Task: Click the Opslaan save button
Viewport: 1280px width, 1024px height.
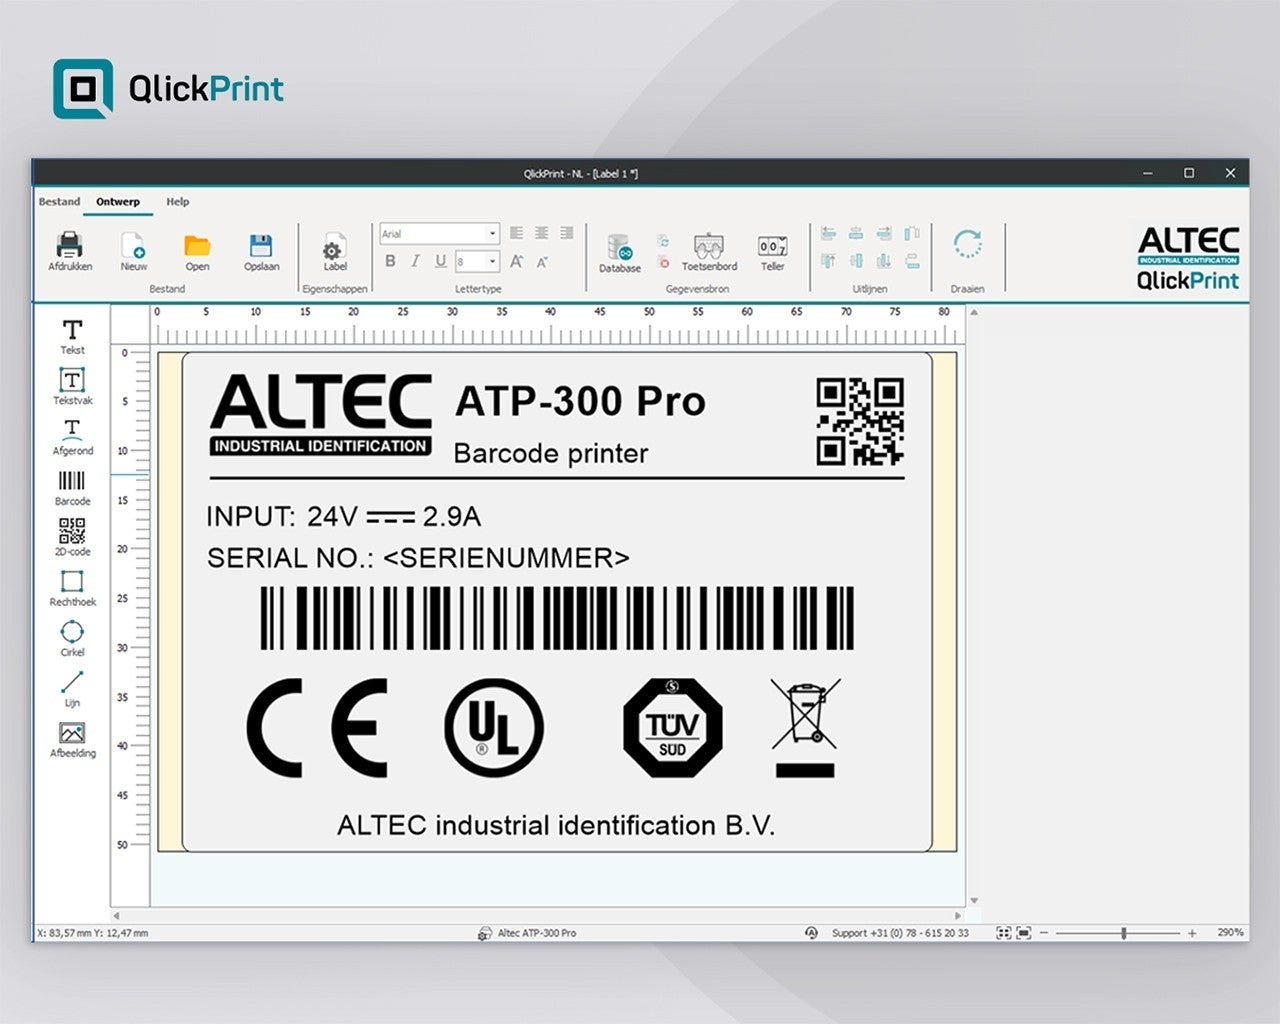Action: coord(261,250)
